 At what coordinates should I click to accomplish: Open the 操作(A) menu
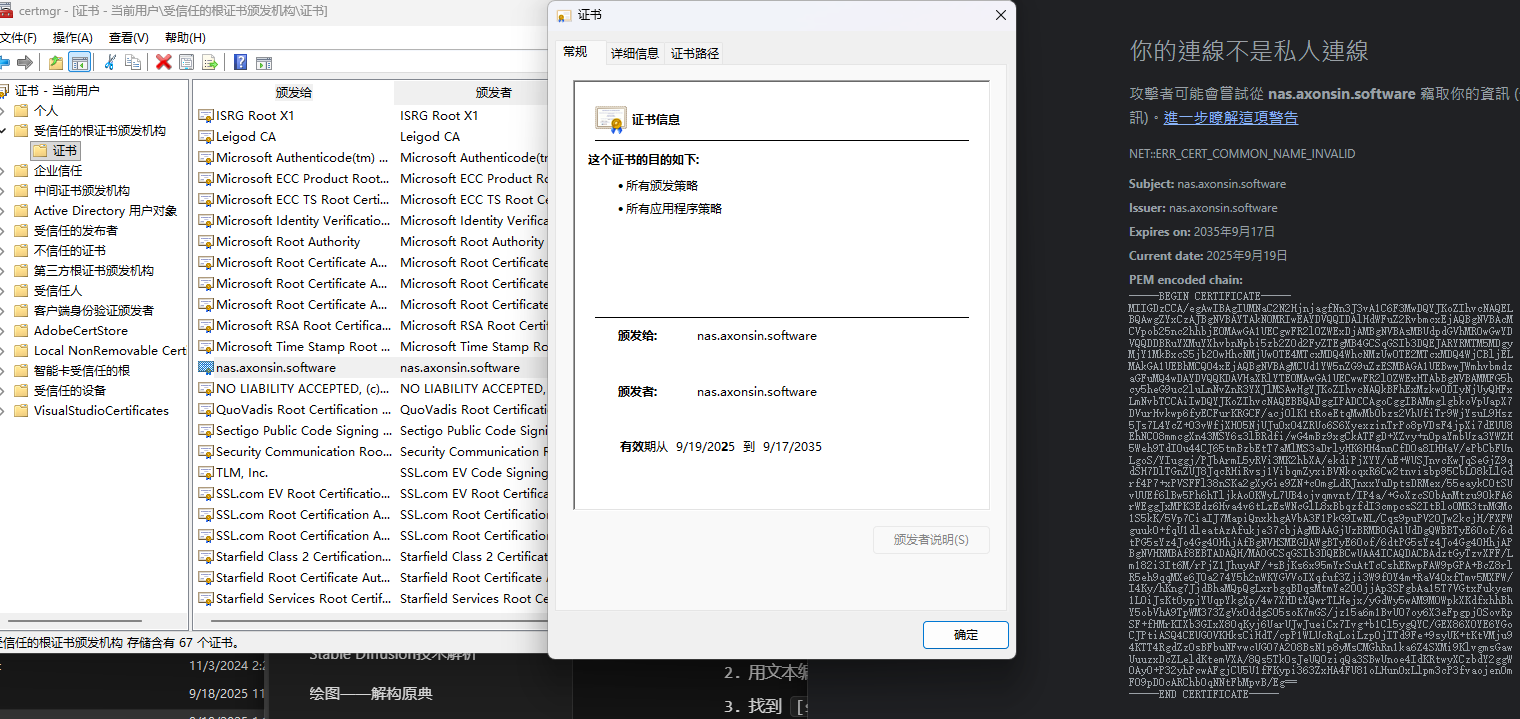(x=72, y=37)
